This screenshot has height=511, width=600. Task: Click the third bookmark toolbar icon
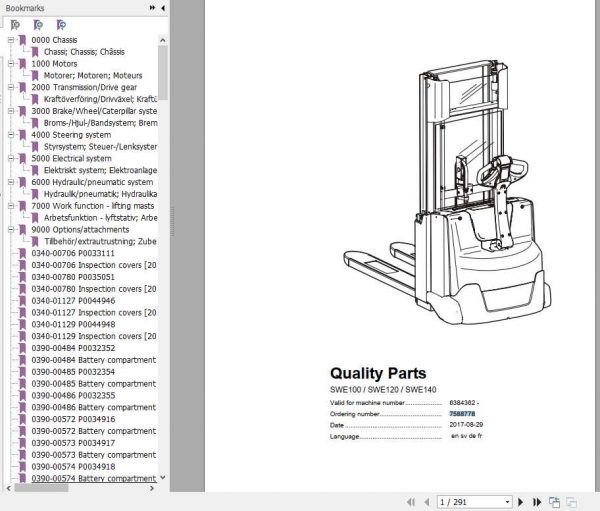coord(61,25)
